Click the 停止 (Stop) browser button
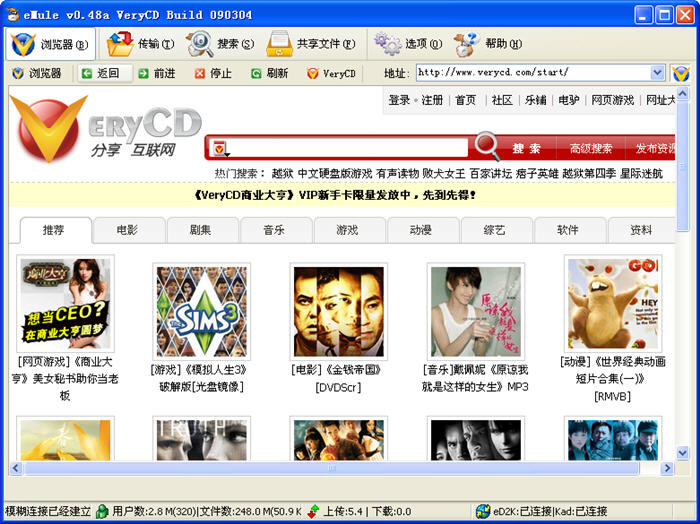The image size is (700, 524). coord(211,73)
